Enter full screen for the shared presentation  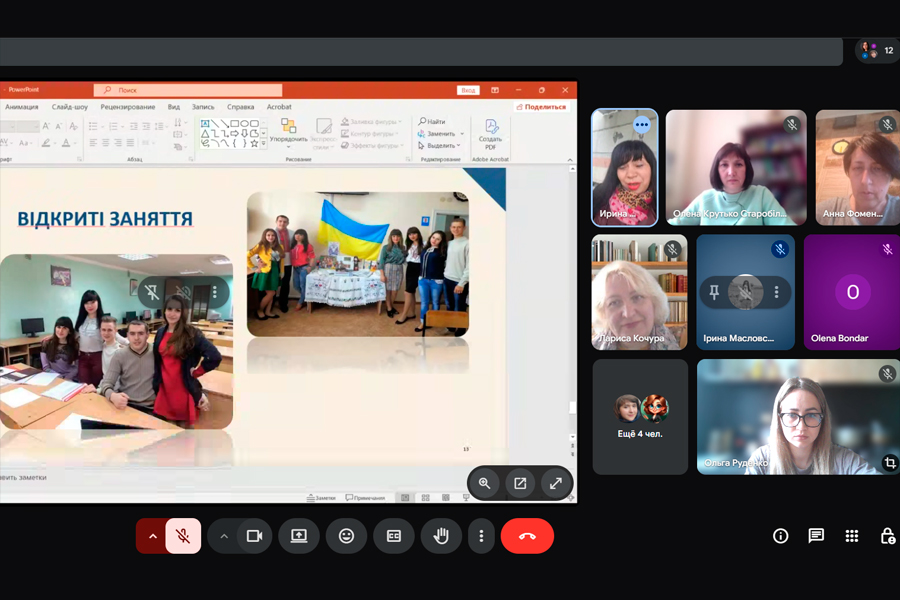[556, 483]
